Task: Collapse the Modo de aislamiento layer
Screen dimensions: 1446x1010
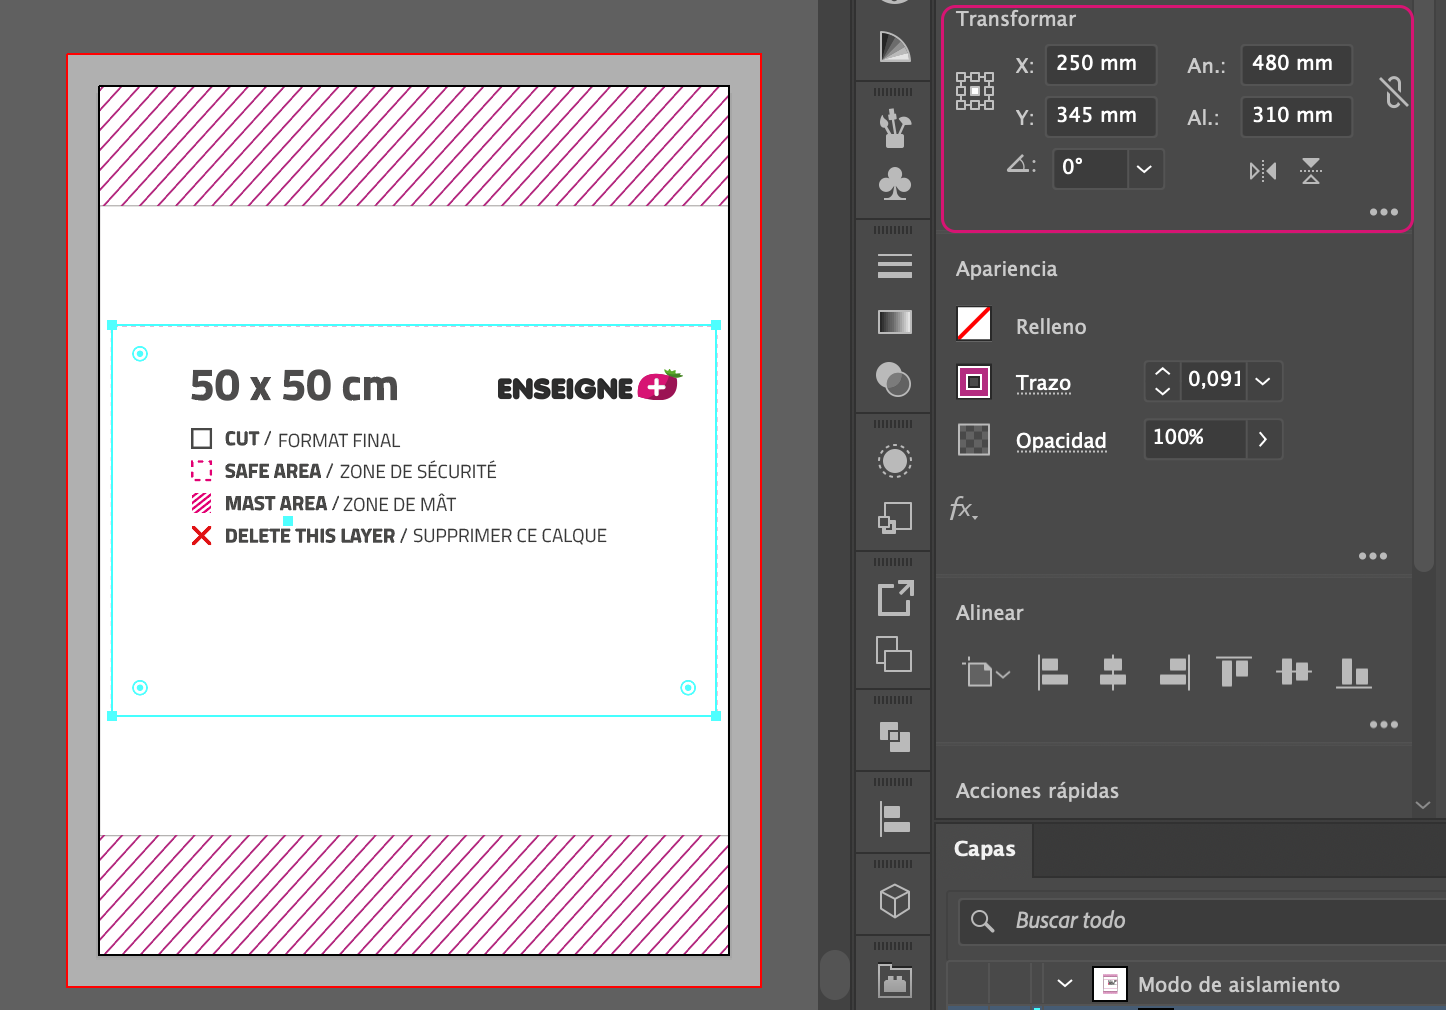Action: point(1065,984)
